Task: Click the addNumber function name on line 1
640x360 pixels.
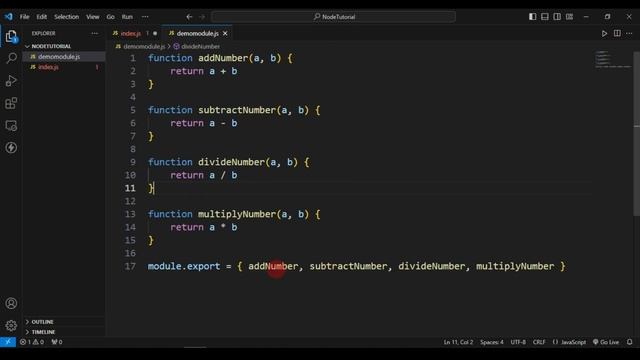Action: pyautogui.click(x=223, y=58)
